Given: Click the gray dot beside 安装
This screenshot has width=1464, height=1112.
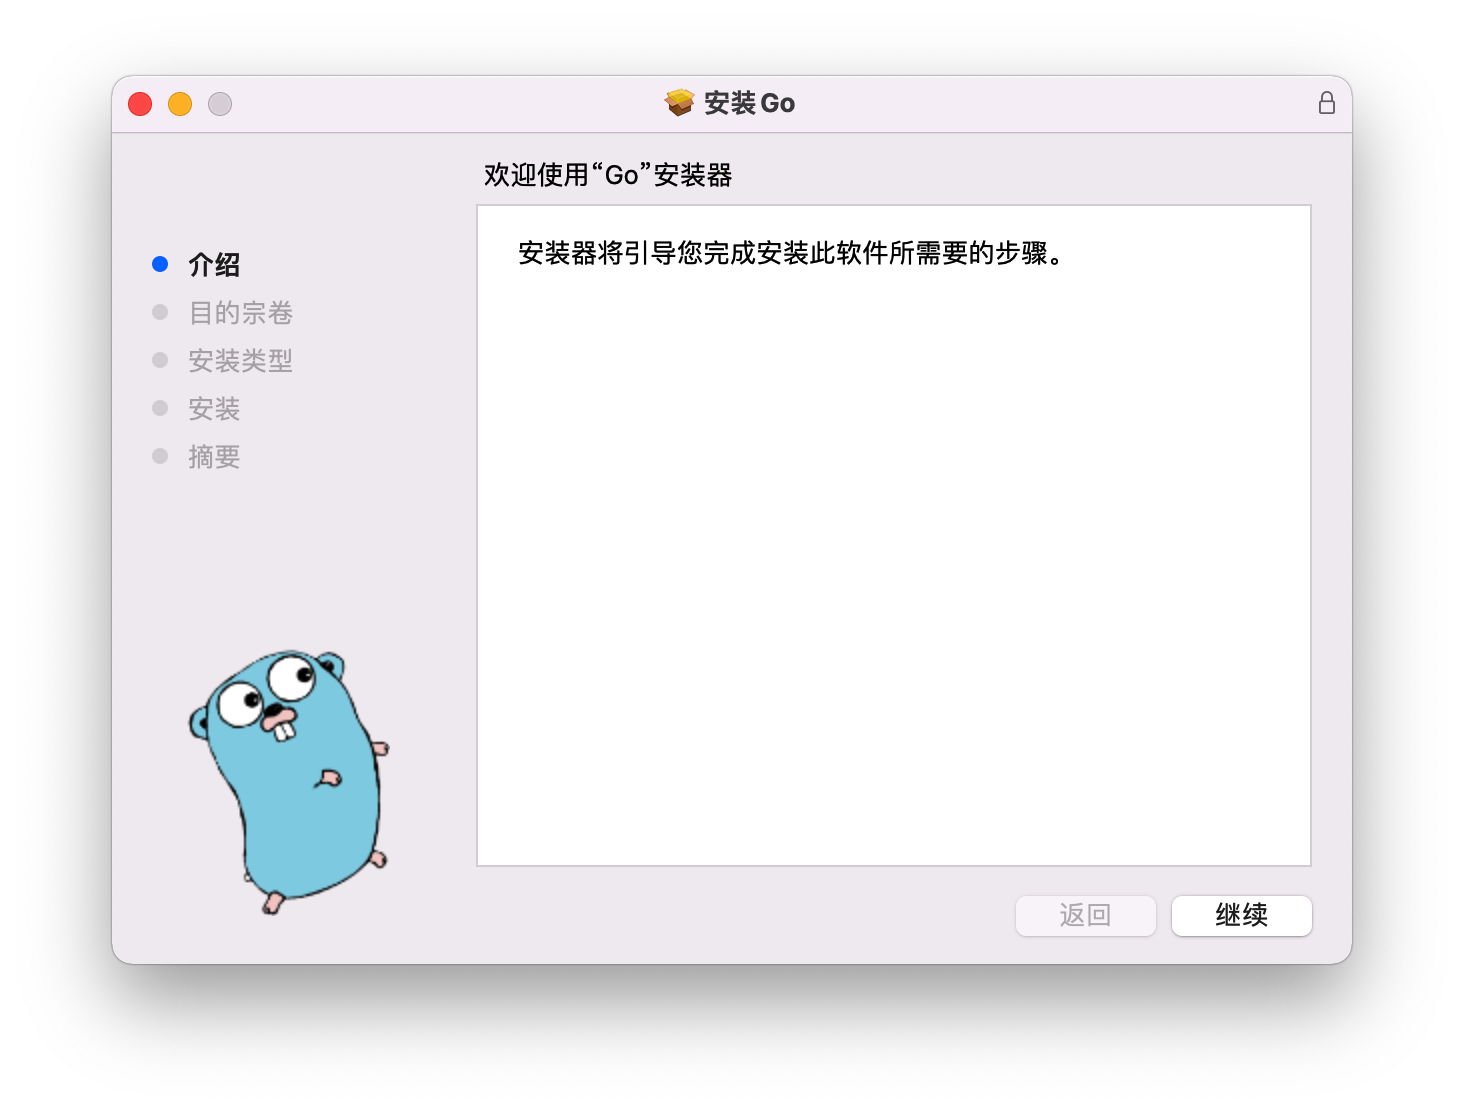Looking at the screenshot, I should point(160,407).
